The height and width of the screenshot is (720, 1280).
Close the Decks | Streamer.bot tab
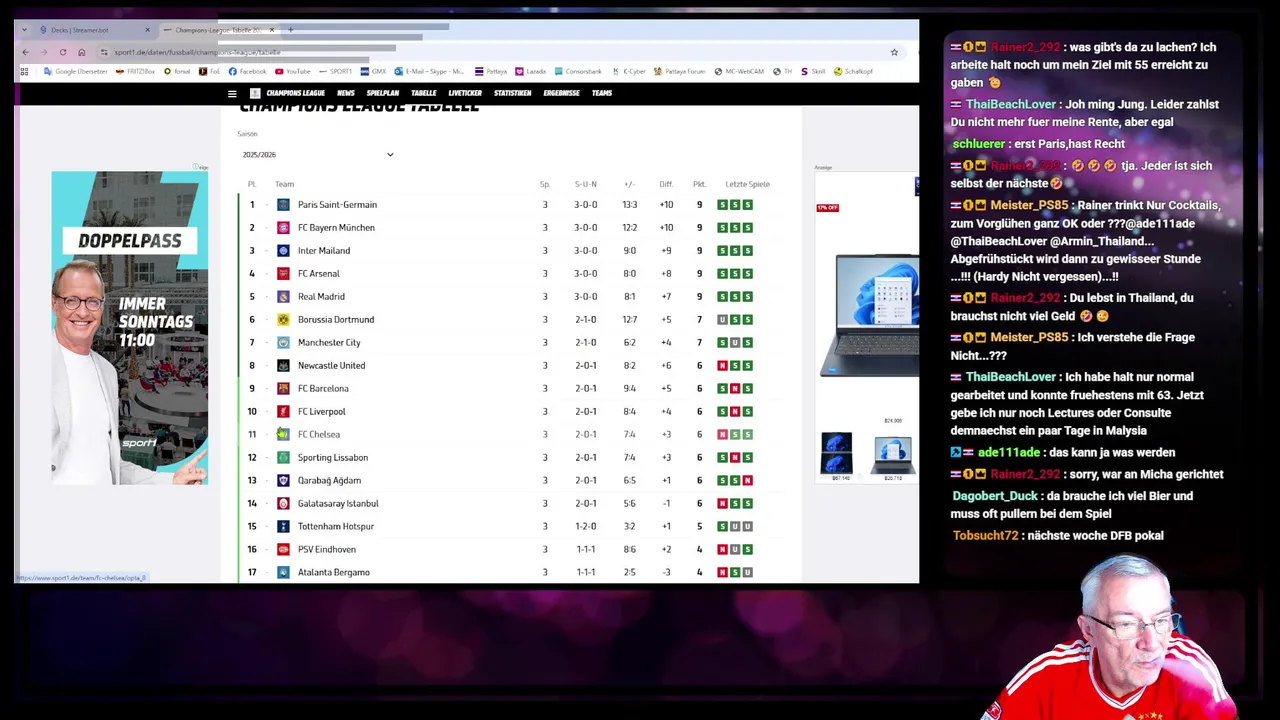(147, 30)
